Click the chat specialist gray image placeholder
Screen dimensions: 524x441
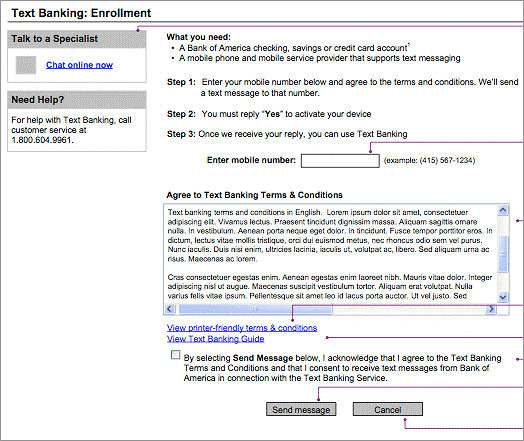pos(26,65)
